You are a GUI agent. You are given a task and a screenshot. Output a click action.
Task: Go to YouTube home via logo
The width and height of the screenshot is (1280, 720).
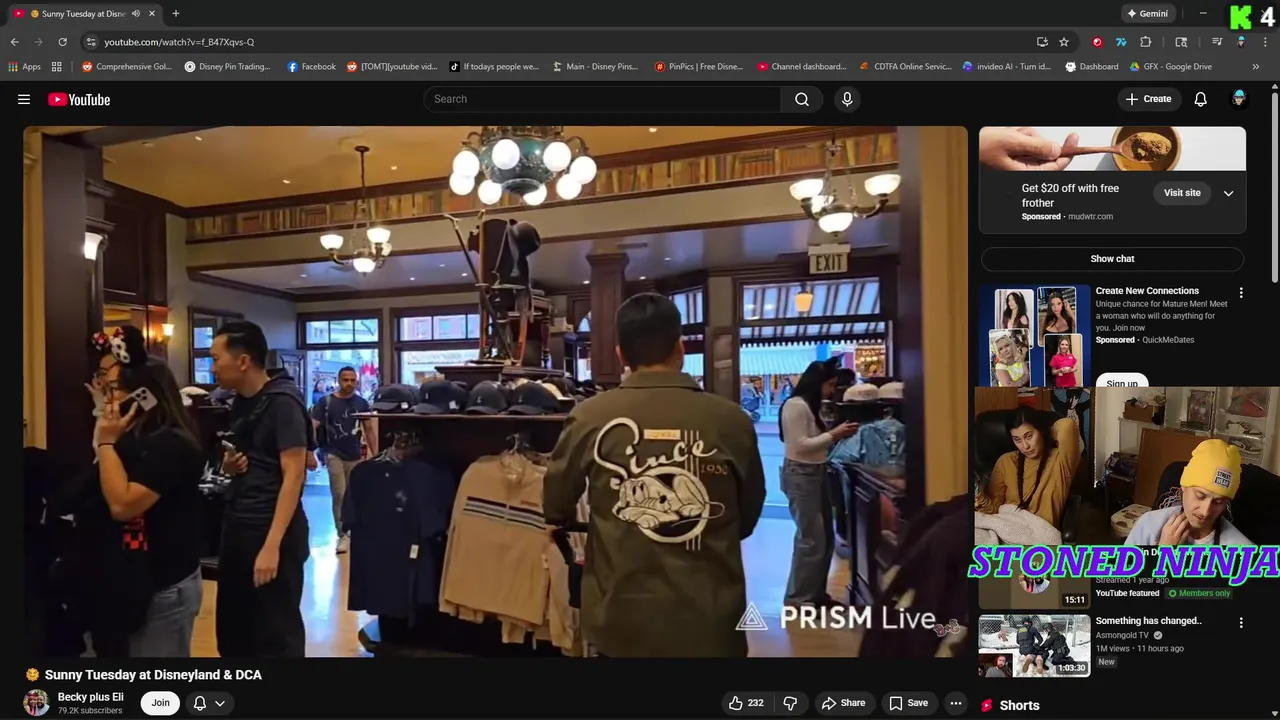(79, 99)
